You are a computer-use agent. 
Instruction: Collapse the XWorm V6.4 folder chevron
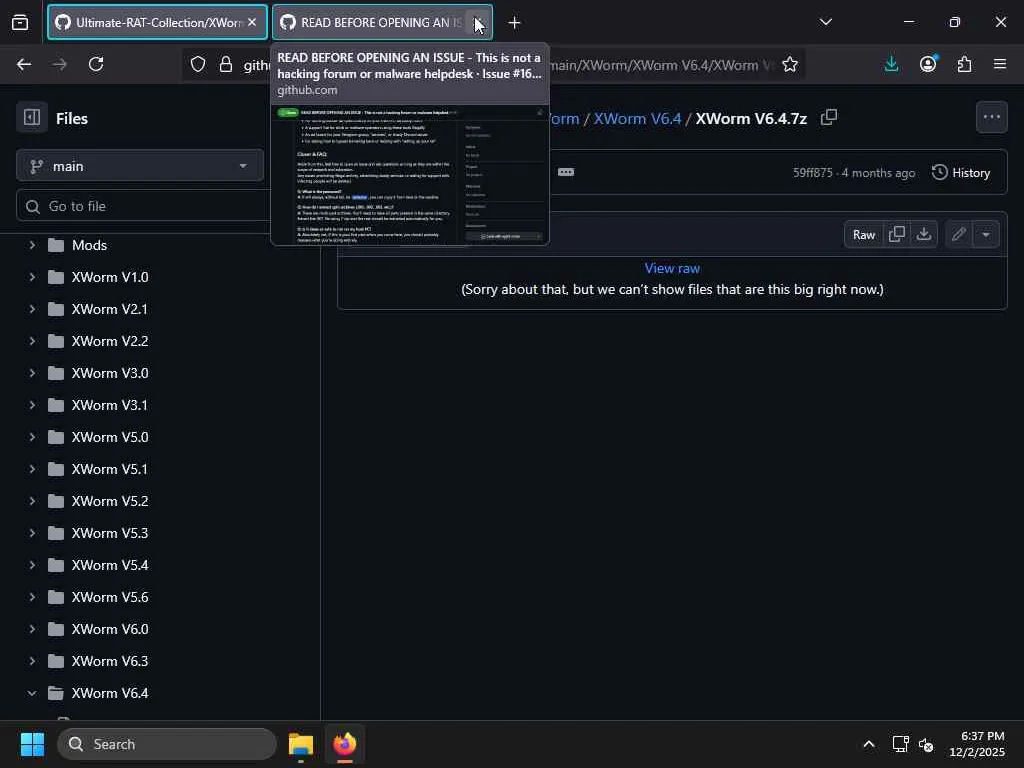[x=31, y=693]
